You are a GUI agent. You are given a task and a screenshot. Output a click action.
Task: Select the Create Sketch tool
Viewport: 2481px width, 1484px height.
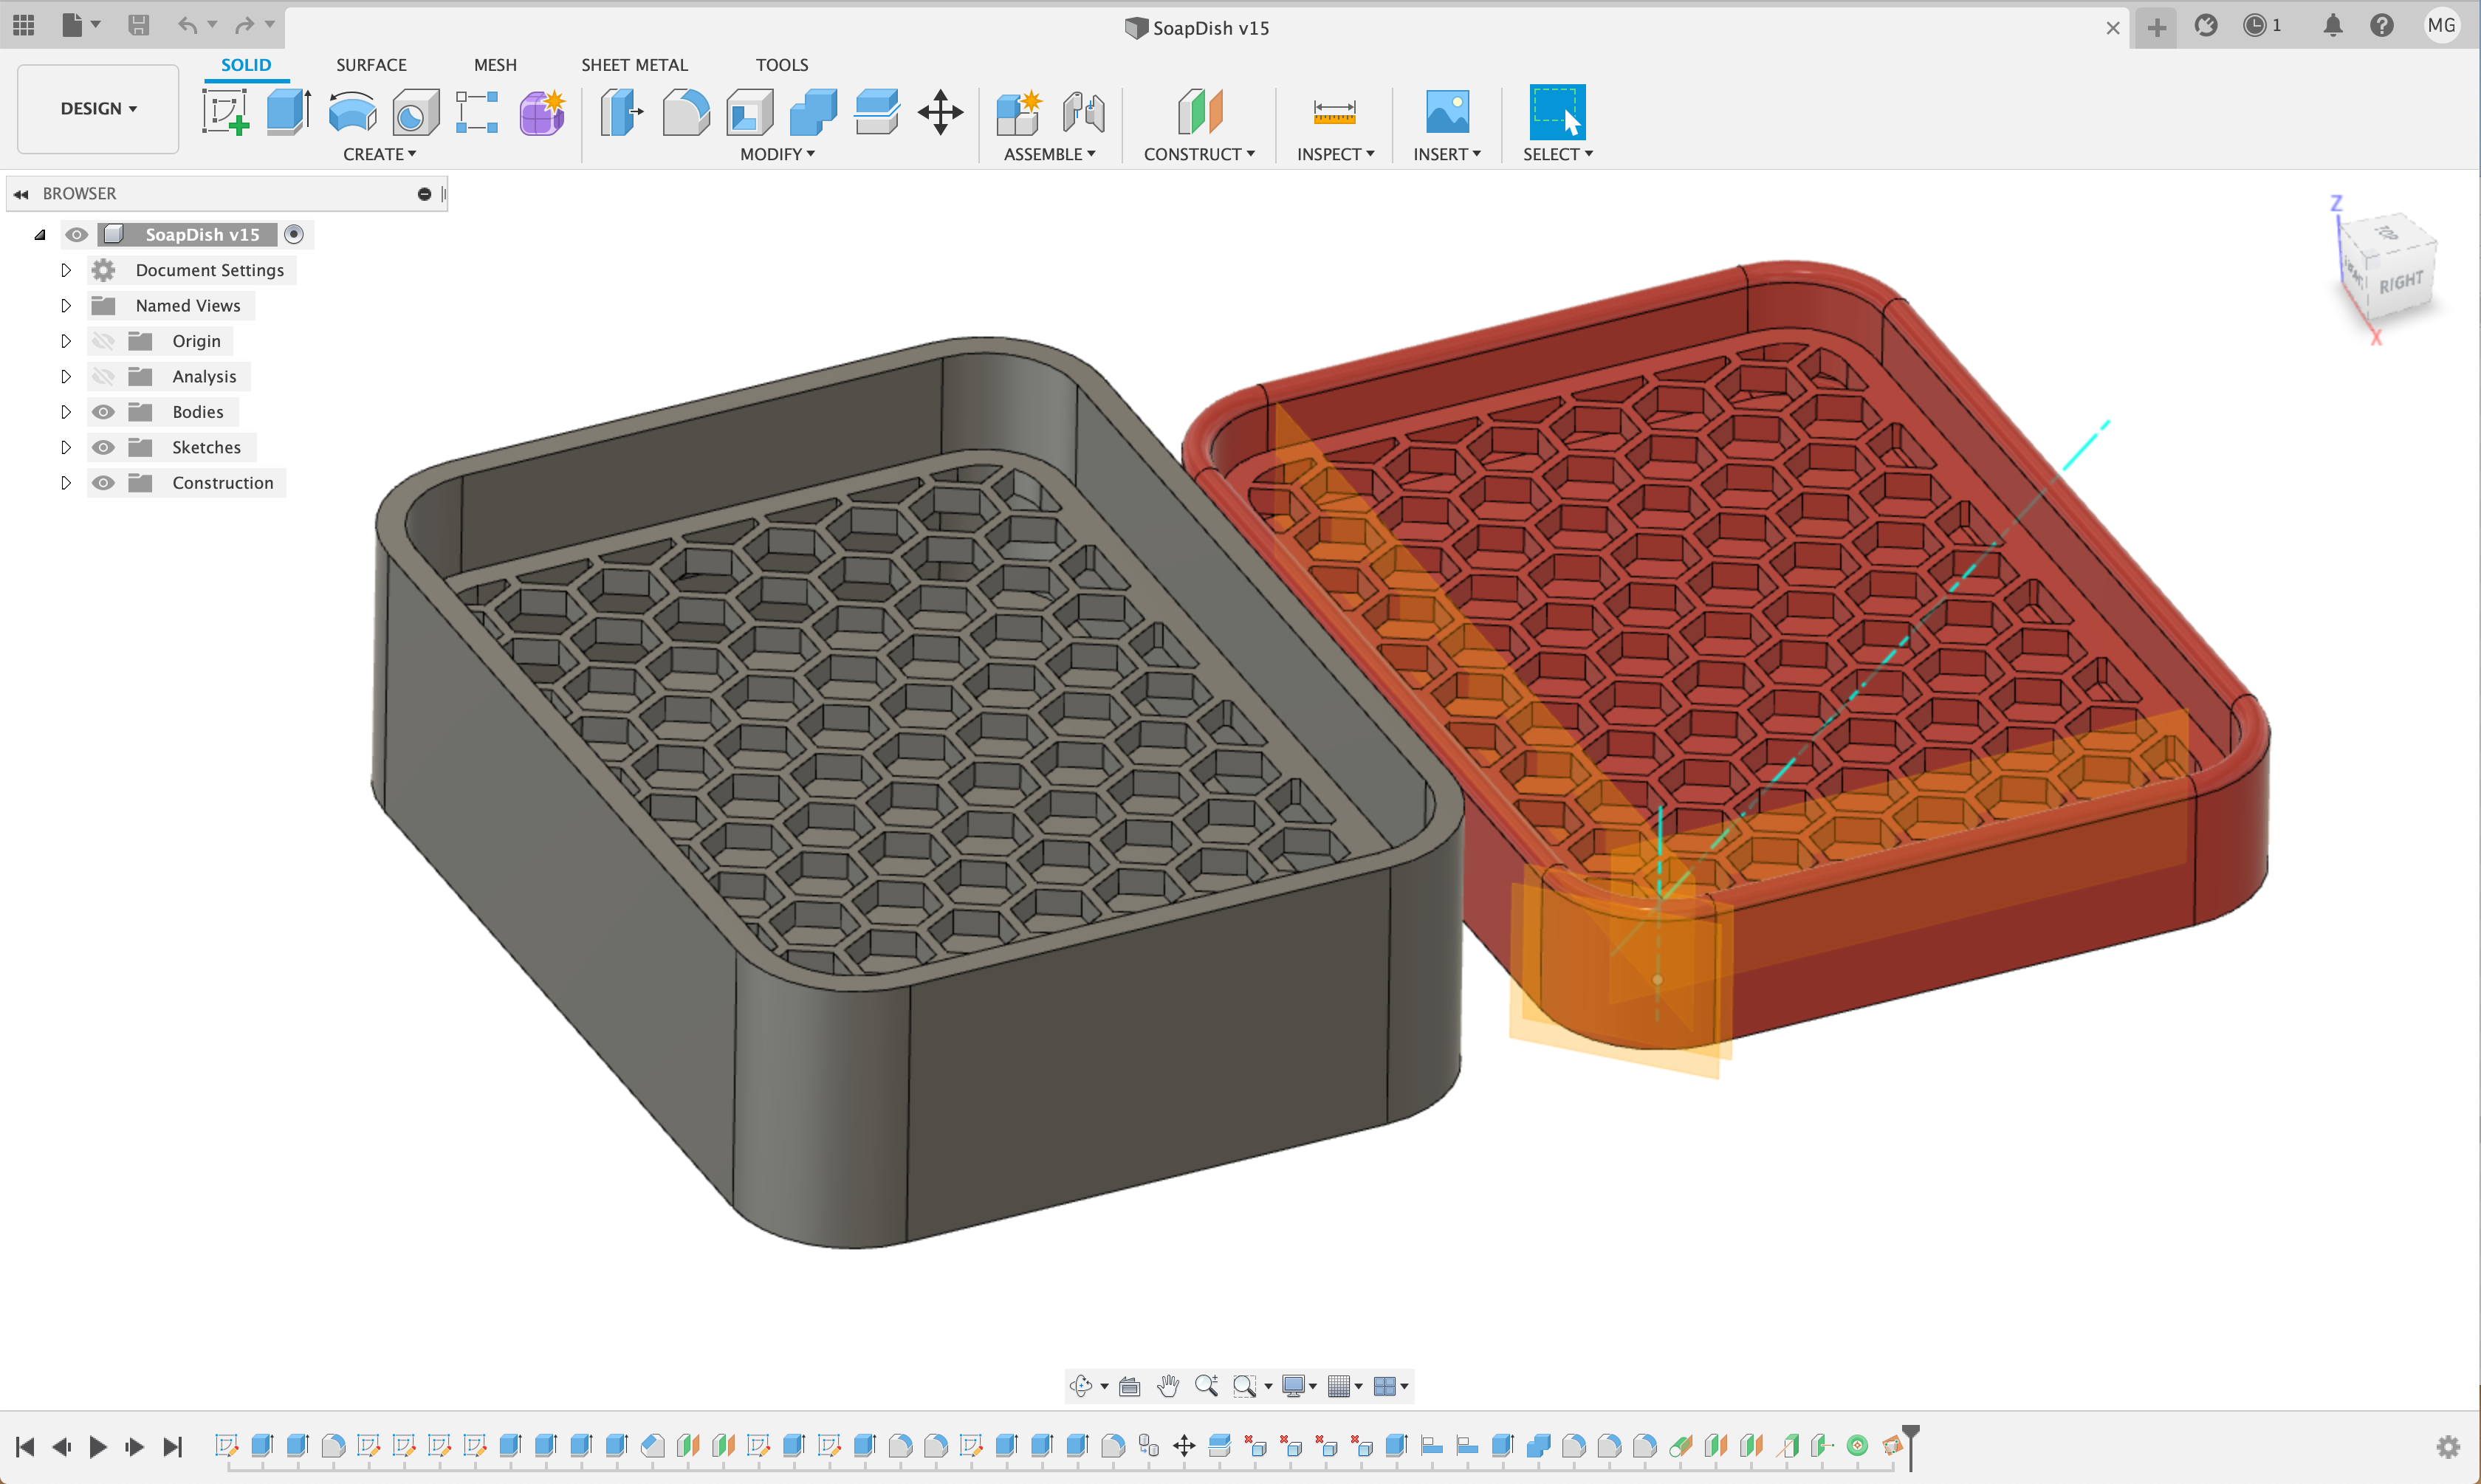click(225, 111)
